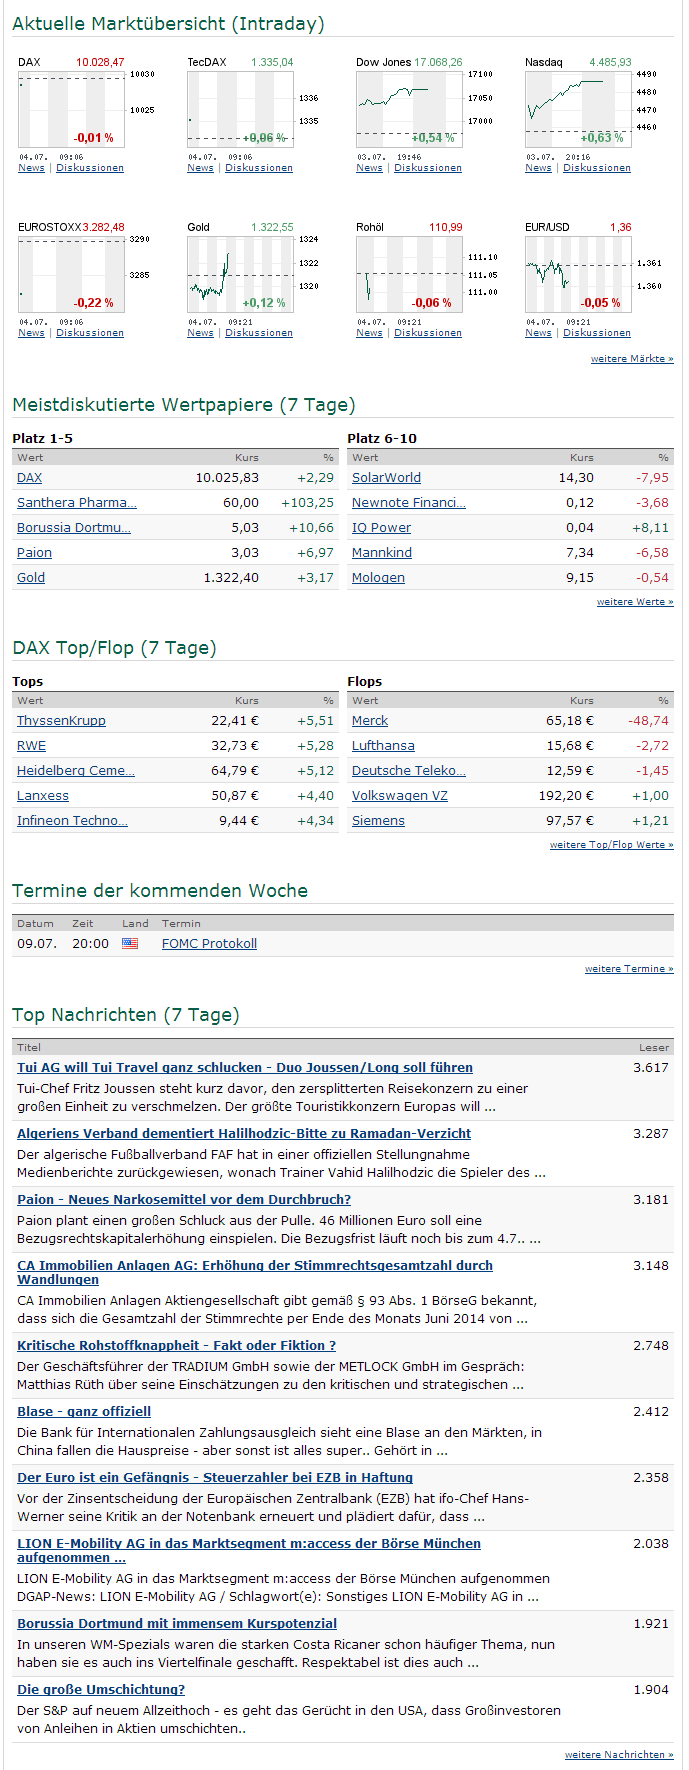The image size is (689, 1770).
Task: Open Diskussionen under EUR/USD chart
Action: (597, 333)
